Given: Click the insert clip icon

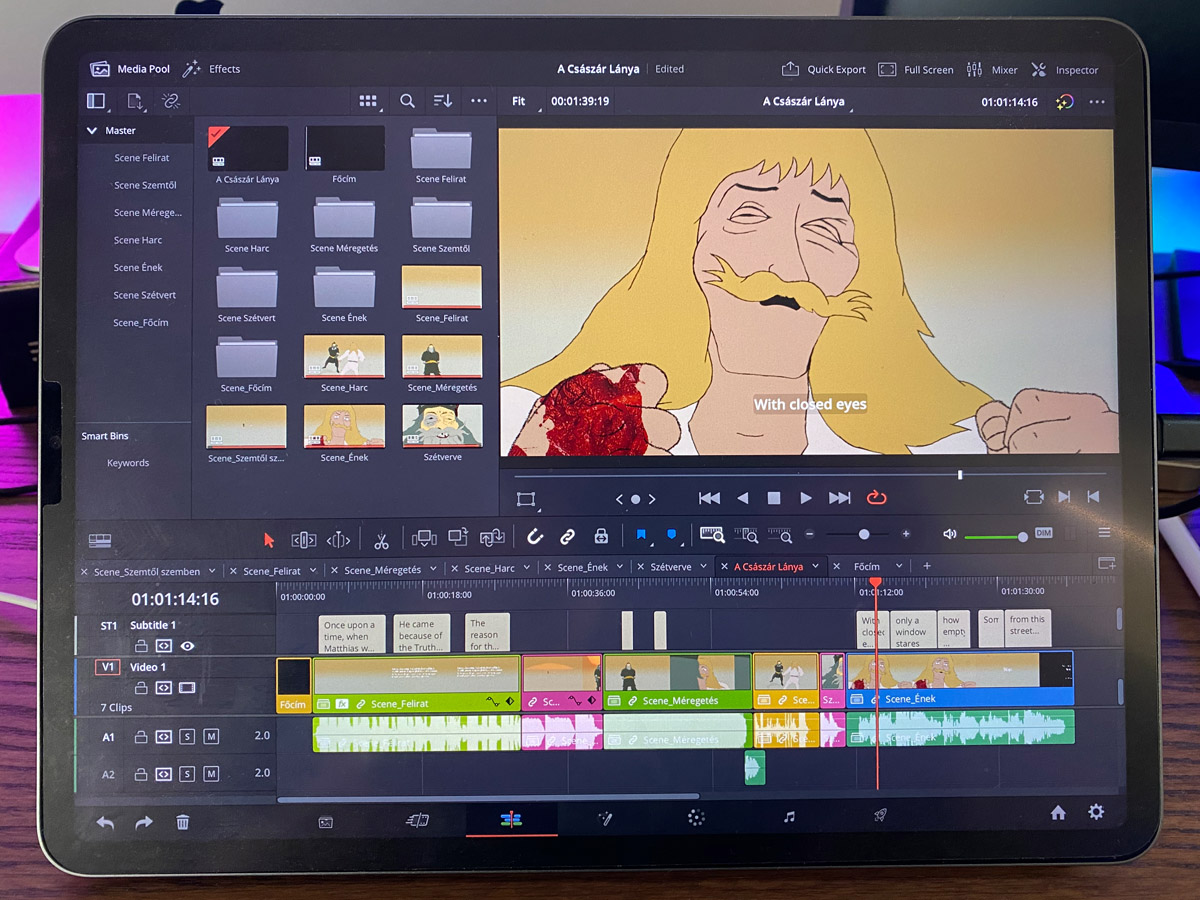Looking at the screenshot, I should click(424, 537).
